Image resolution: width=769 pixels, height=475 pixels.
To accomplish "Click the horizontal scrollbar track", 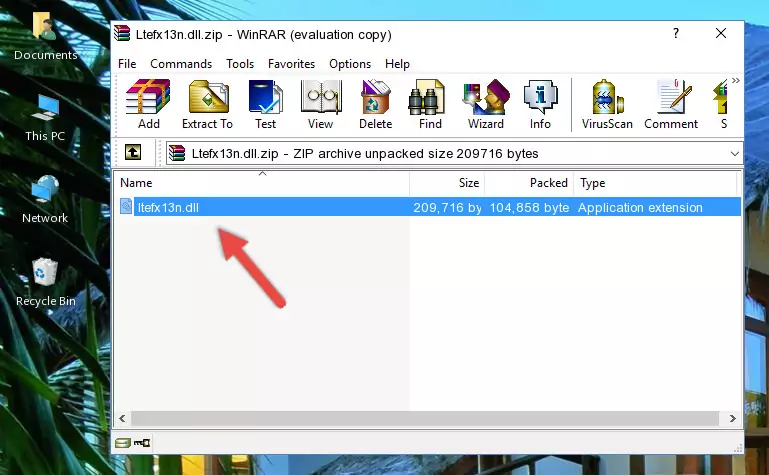I will point(425,419).
